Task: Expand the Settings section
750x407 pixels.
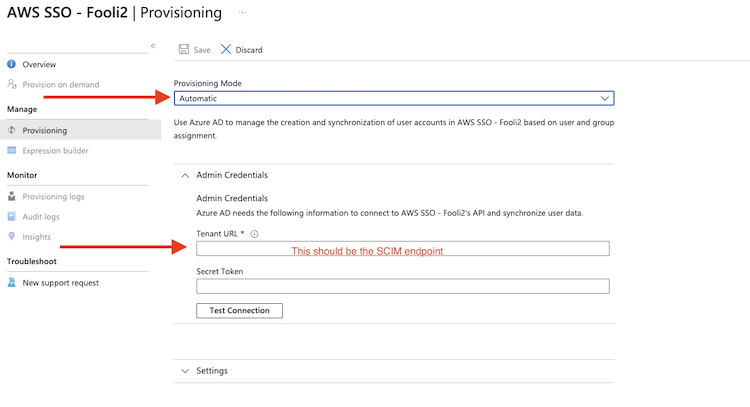Action: click(185, 371)
